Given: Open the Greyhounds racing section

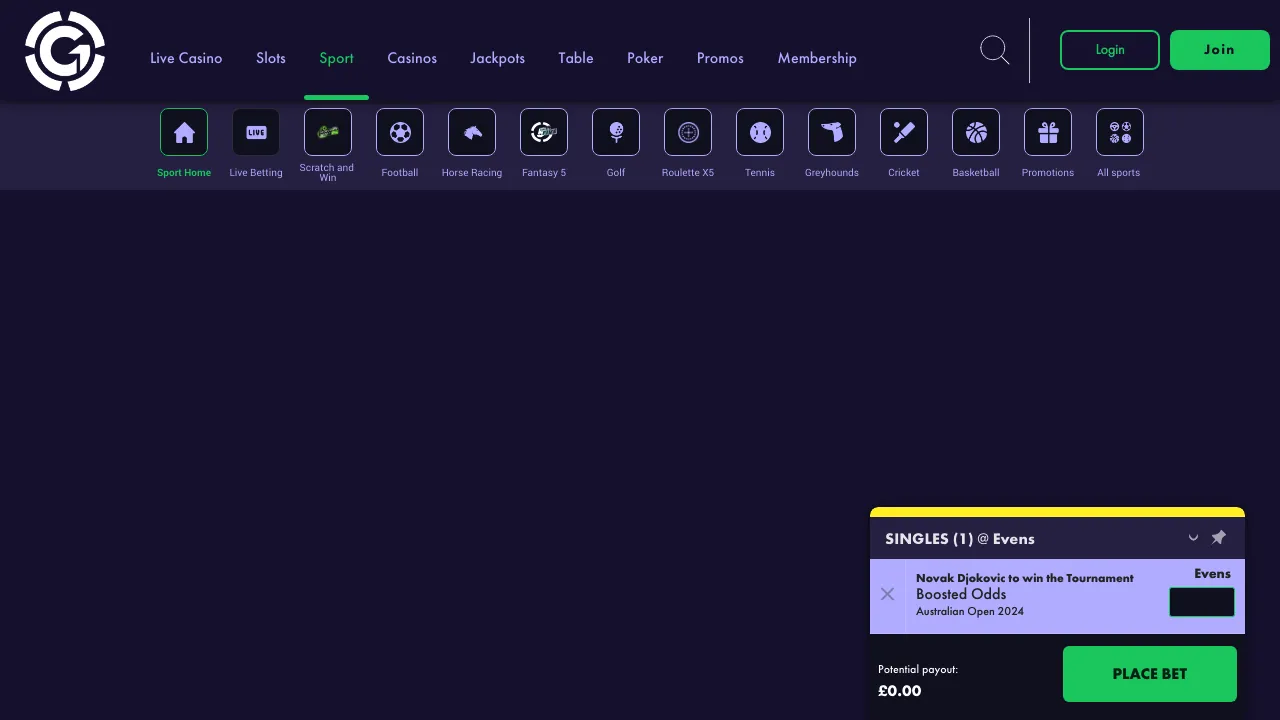Looking at the screenshot, I should point(832,132).
